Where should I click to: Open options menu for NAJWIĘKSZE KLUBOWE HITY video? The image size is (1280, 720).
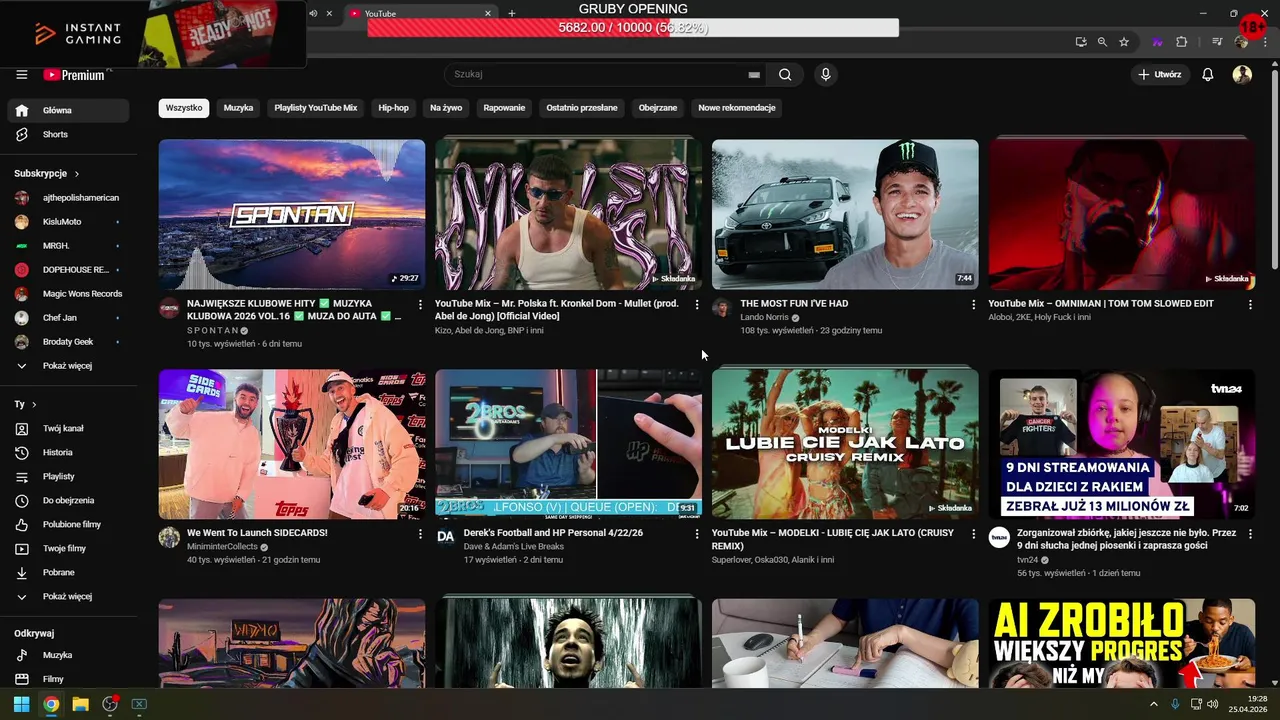(420, 304)
